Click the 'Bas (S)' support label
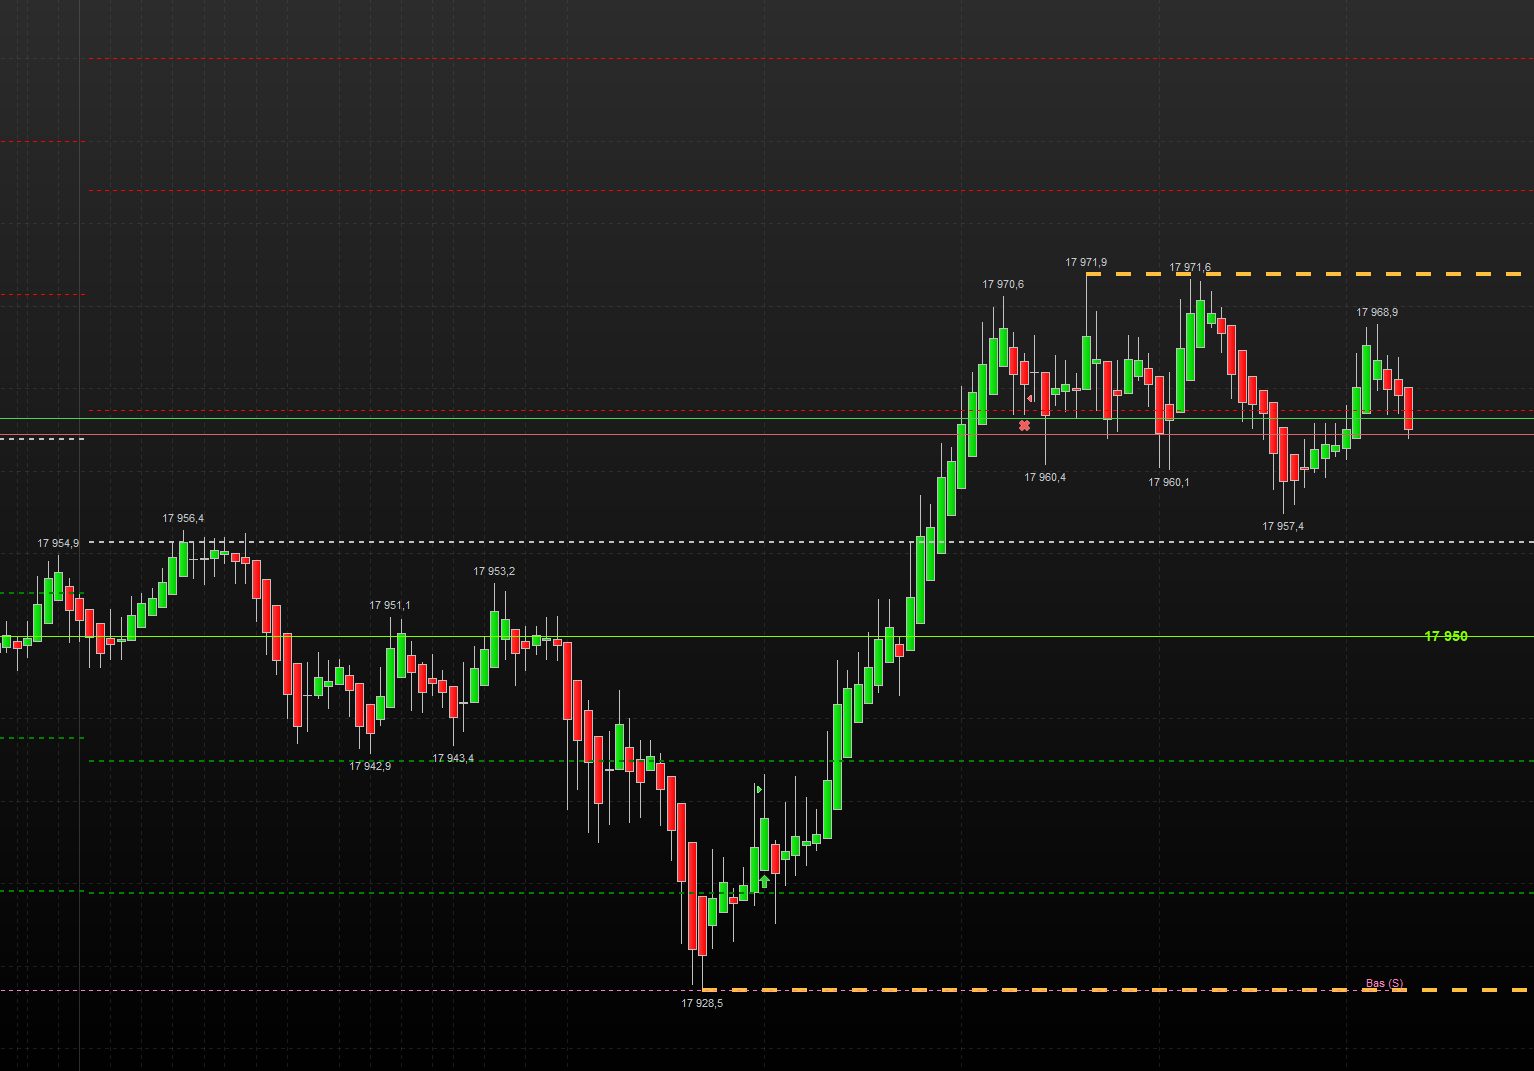This screenshot has height=1071, width=1534. (x=1384, y=983)
